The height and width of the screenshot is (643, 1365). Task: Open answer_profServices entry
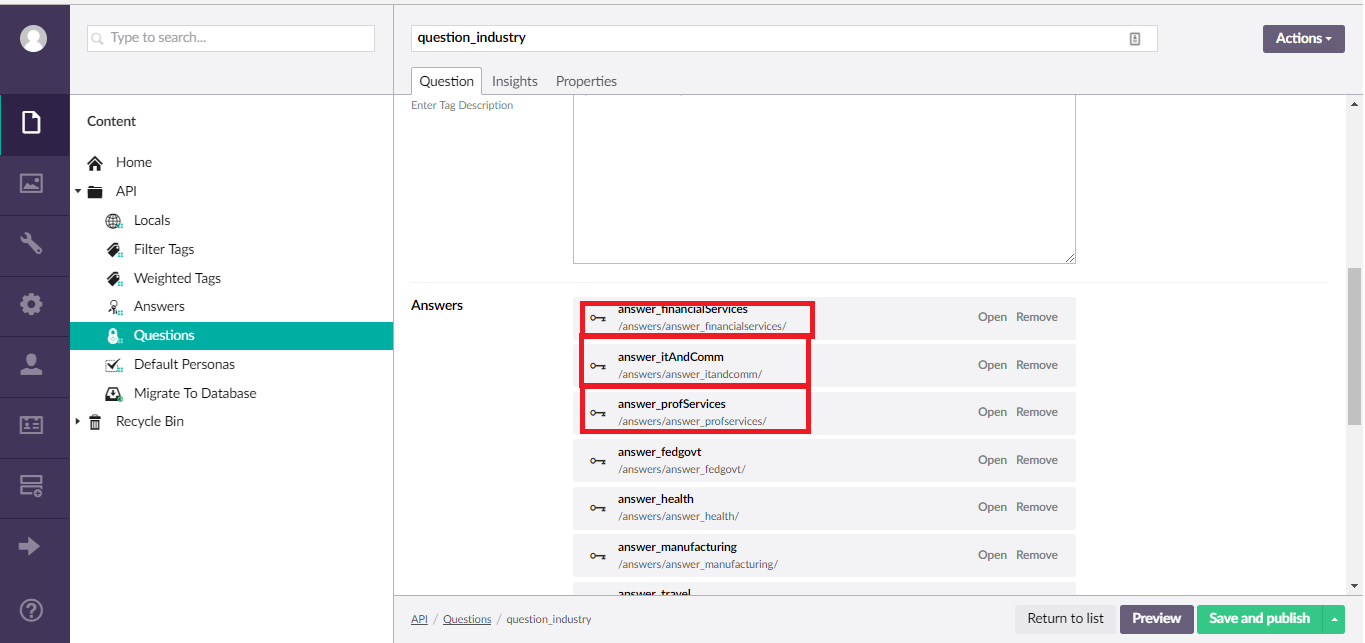tap(992, 412)
